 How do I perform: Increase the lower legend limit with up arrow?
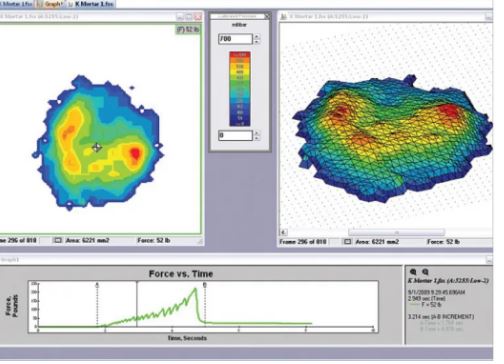[x=256, y=133]
